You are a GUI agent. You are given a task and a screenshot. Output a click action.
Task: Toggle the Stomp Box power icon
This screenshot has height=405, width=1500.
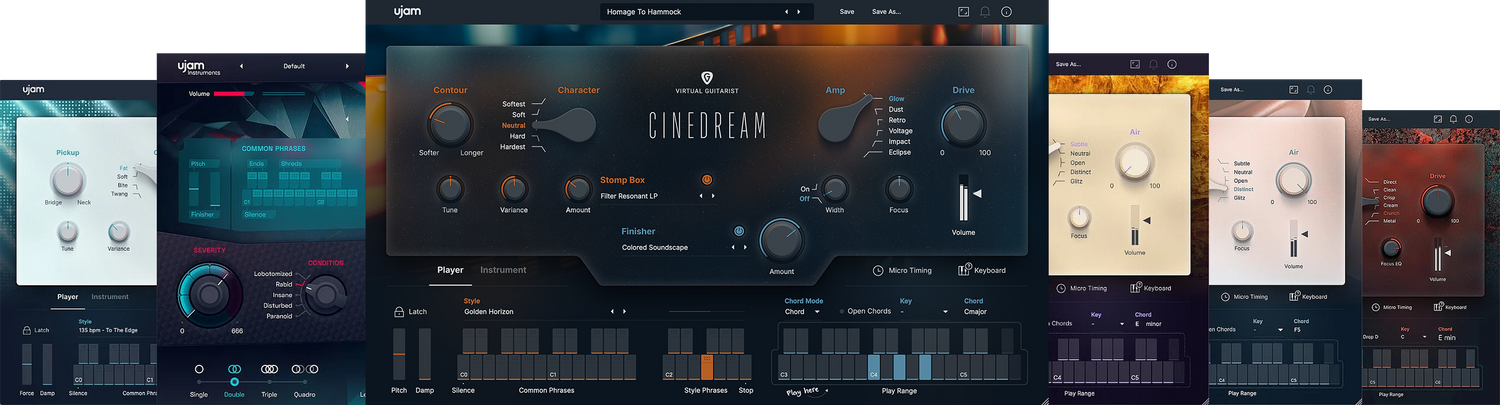point(707,180)
